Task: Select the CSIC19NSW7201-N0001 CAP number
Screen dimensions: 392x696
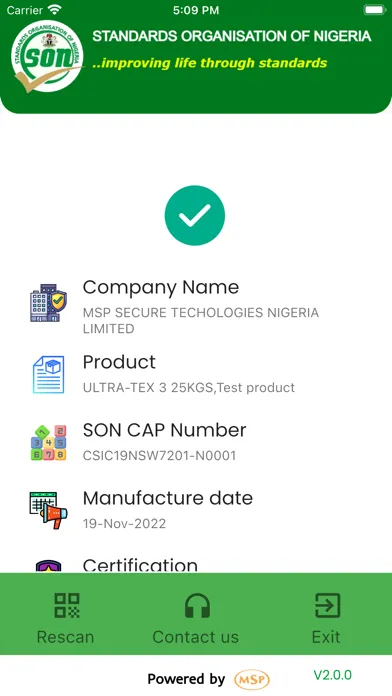Action: (x=159, y=455)
